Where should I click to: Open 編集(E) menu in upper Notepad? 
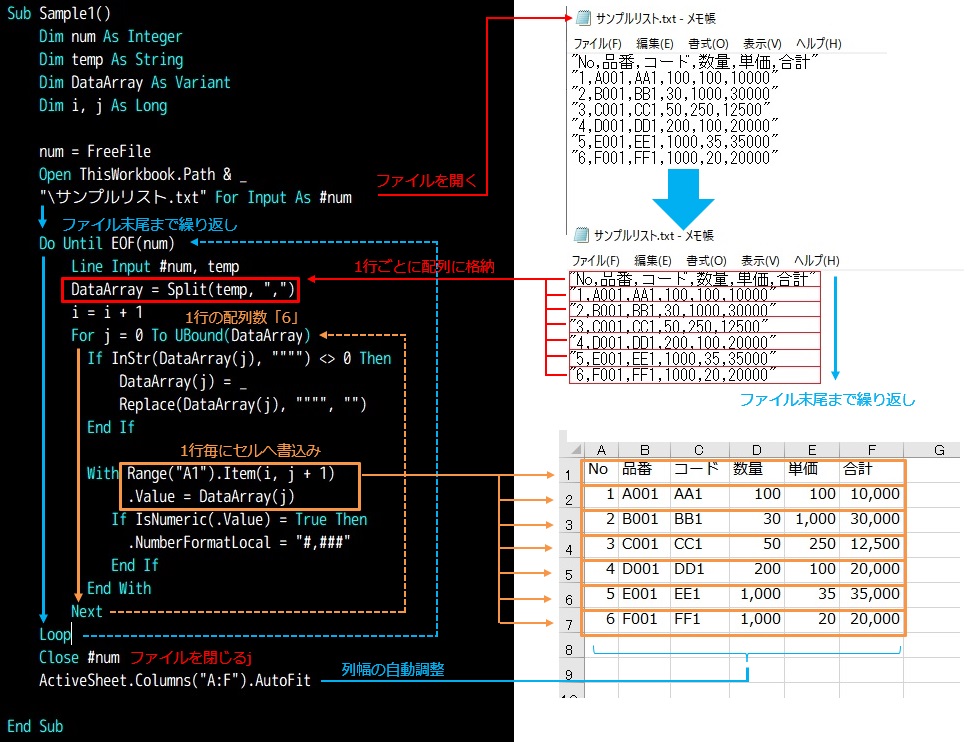[655, 43]
